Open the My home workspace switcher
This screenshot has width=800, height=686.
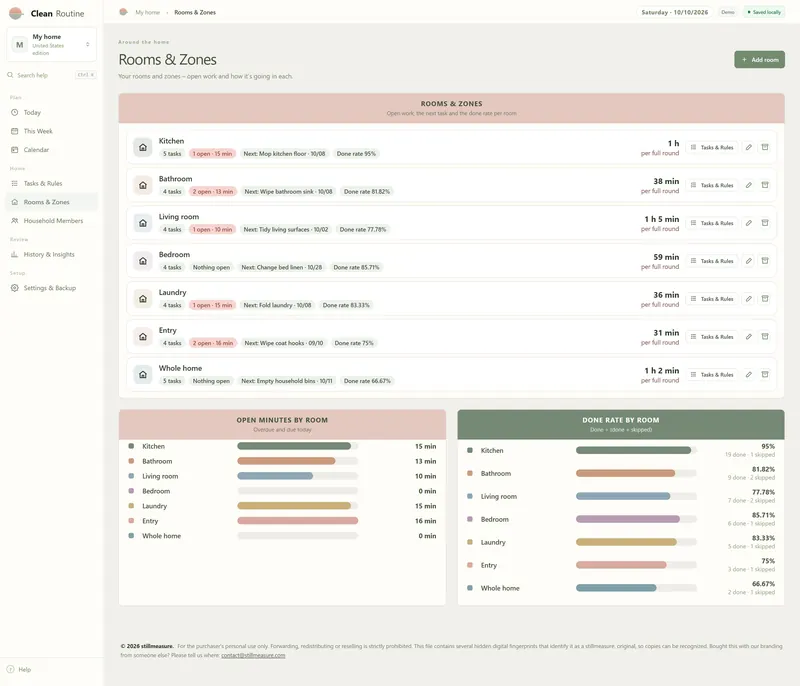coord(52,44)
